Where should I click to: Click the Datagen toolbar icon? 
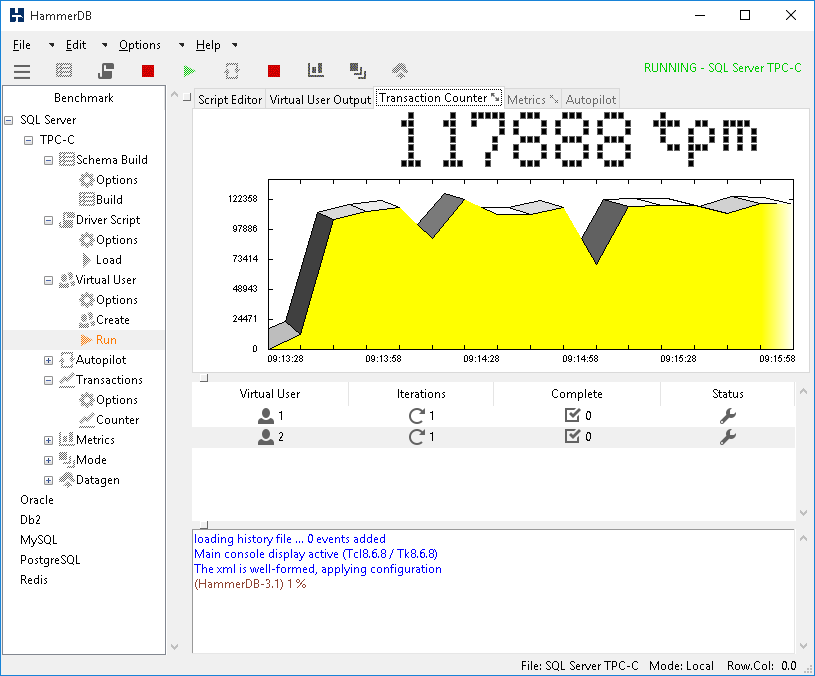(400, 71)
